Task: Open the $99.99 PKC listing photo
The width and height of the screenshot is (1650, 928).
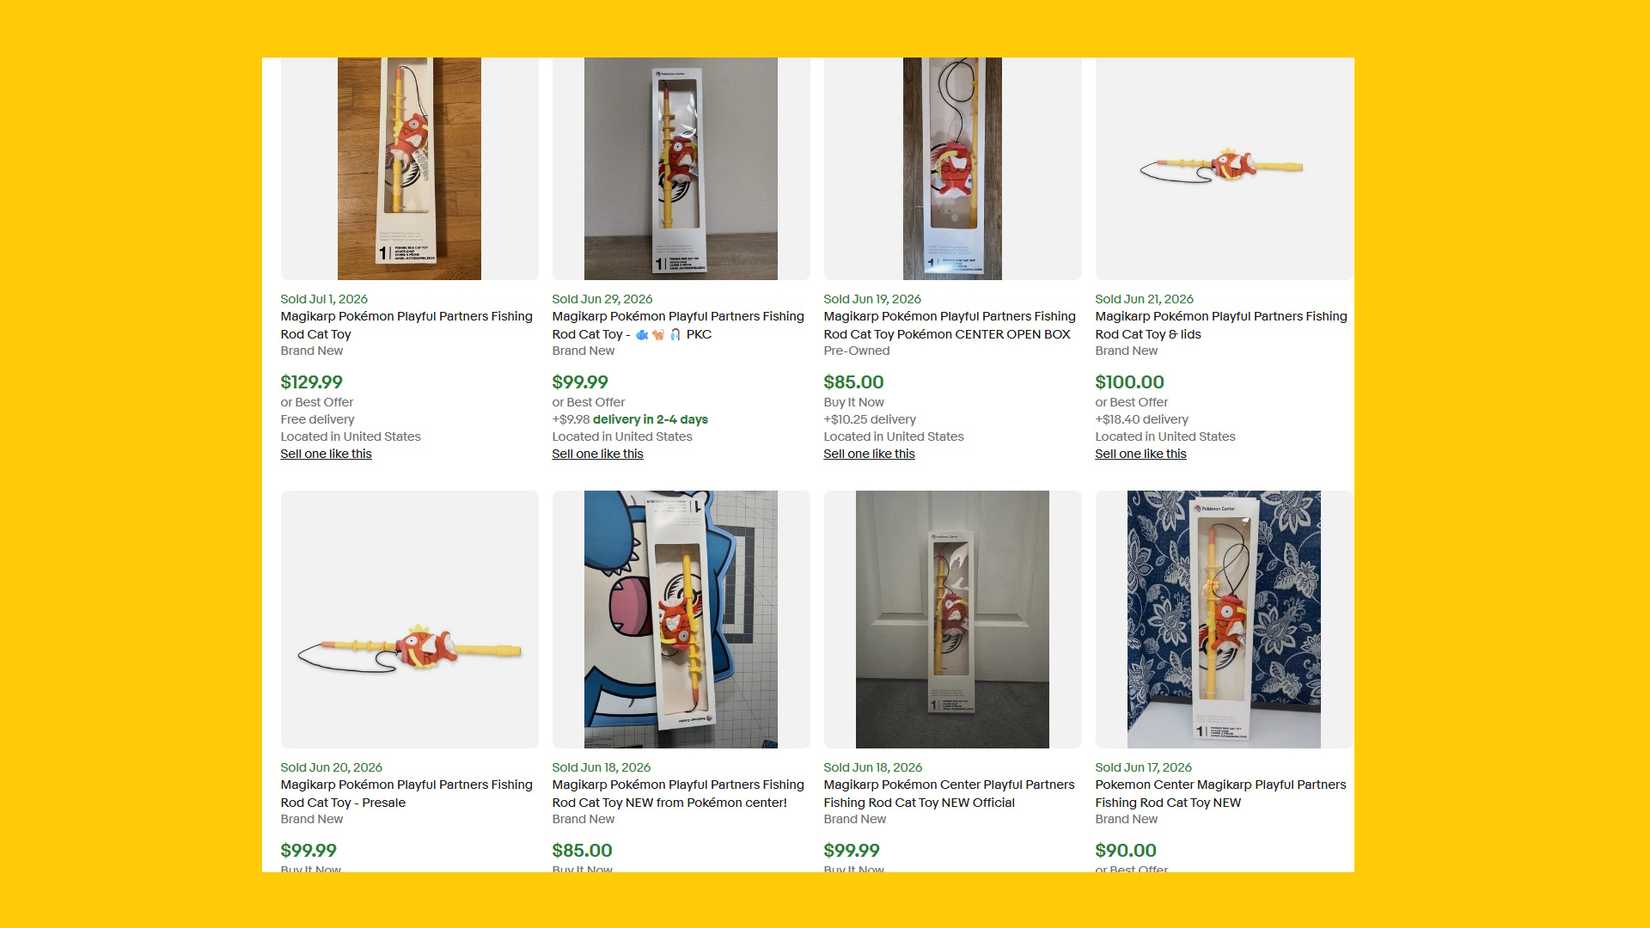Action: coord(681,168)
